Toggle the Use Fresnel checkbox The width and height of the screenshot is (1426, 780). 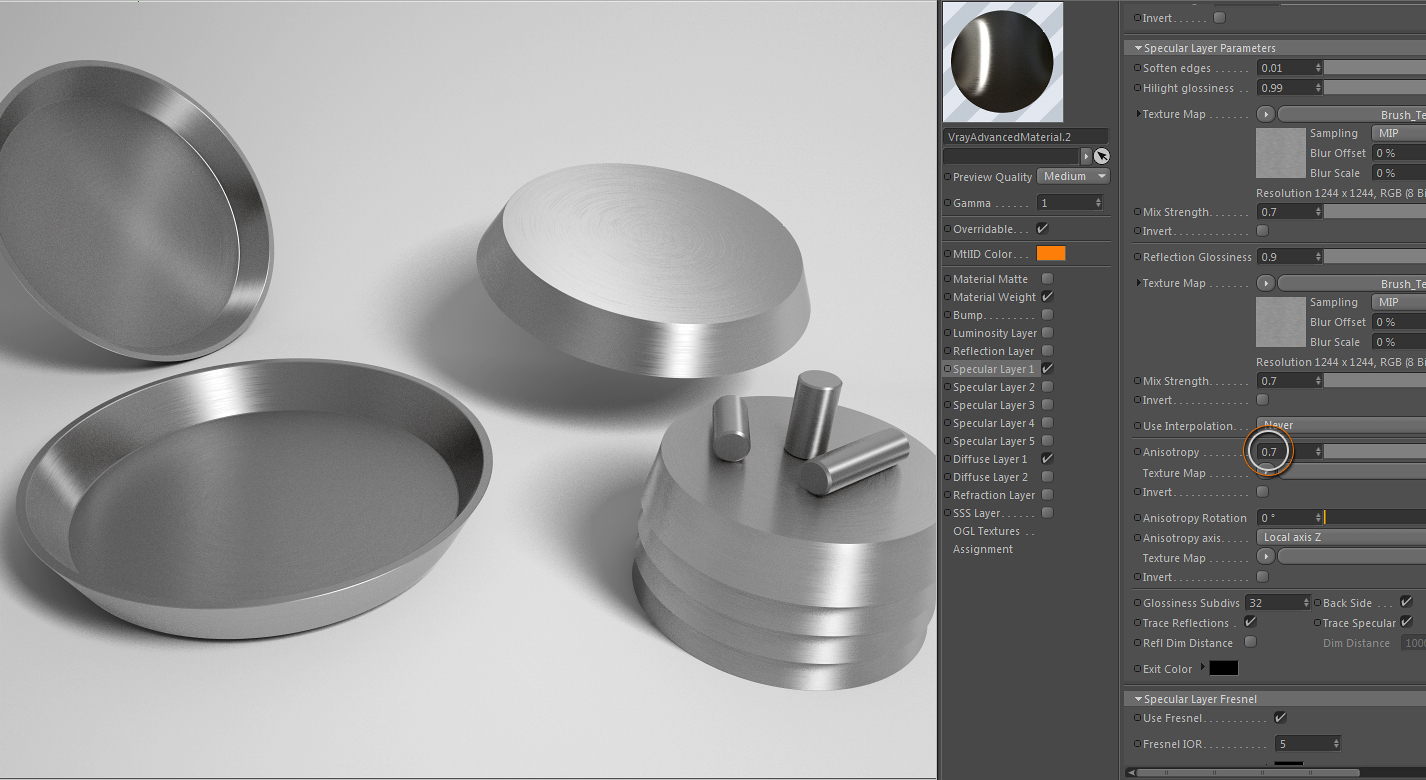(1280, 718)
